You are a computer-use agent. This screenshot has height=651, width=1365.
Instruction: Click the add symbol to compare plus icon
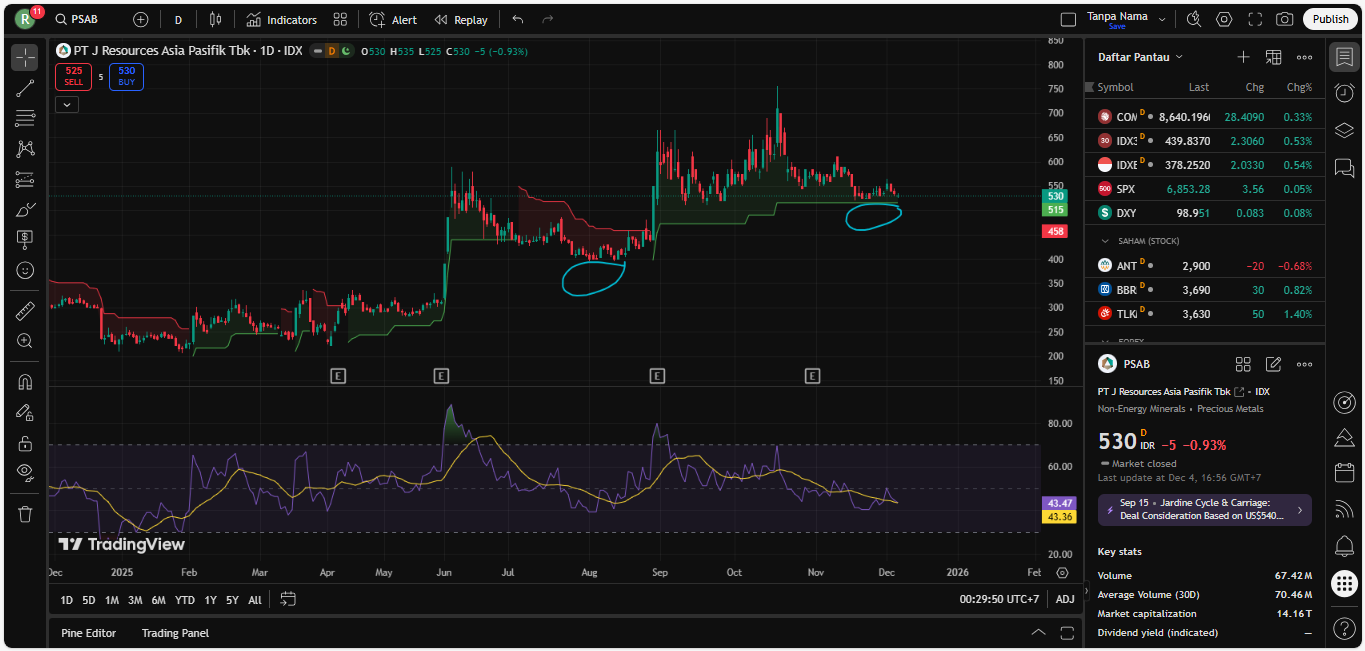pyautogui.click(x=141, y=19)
